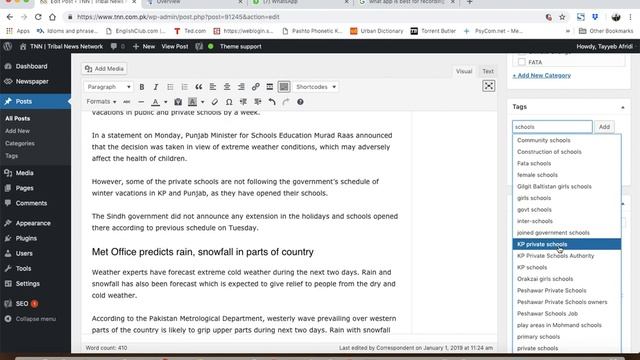This screenshot has width=640, height=360.
Task: Switch to Visual editor tab
Action: coord(464,71)
